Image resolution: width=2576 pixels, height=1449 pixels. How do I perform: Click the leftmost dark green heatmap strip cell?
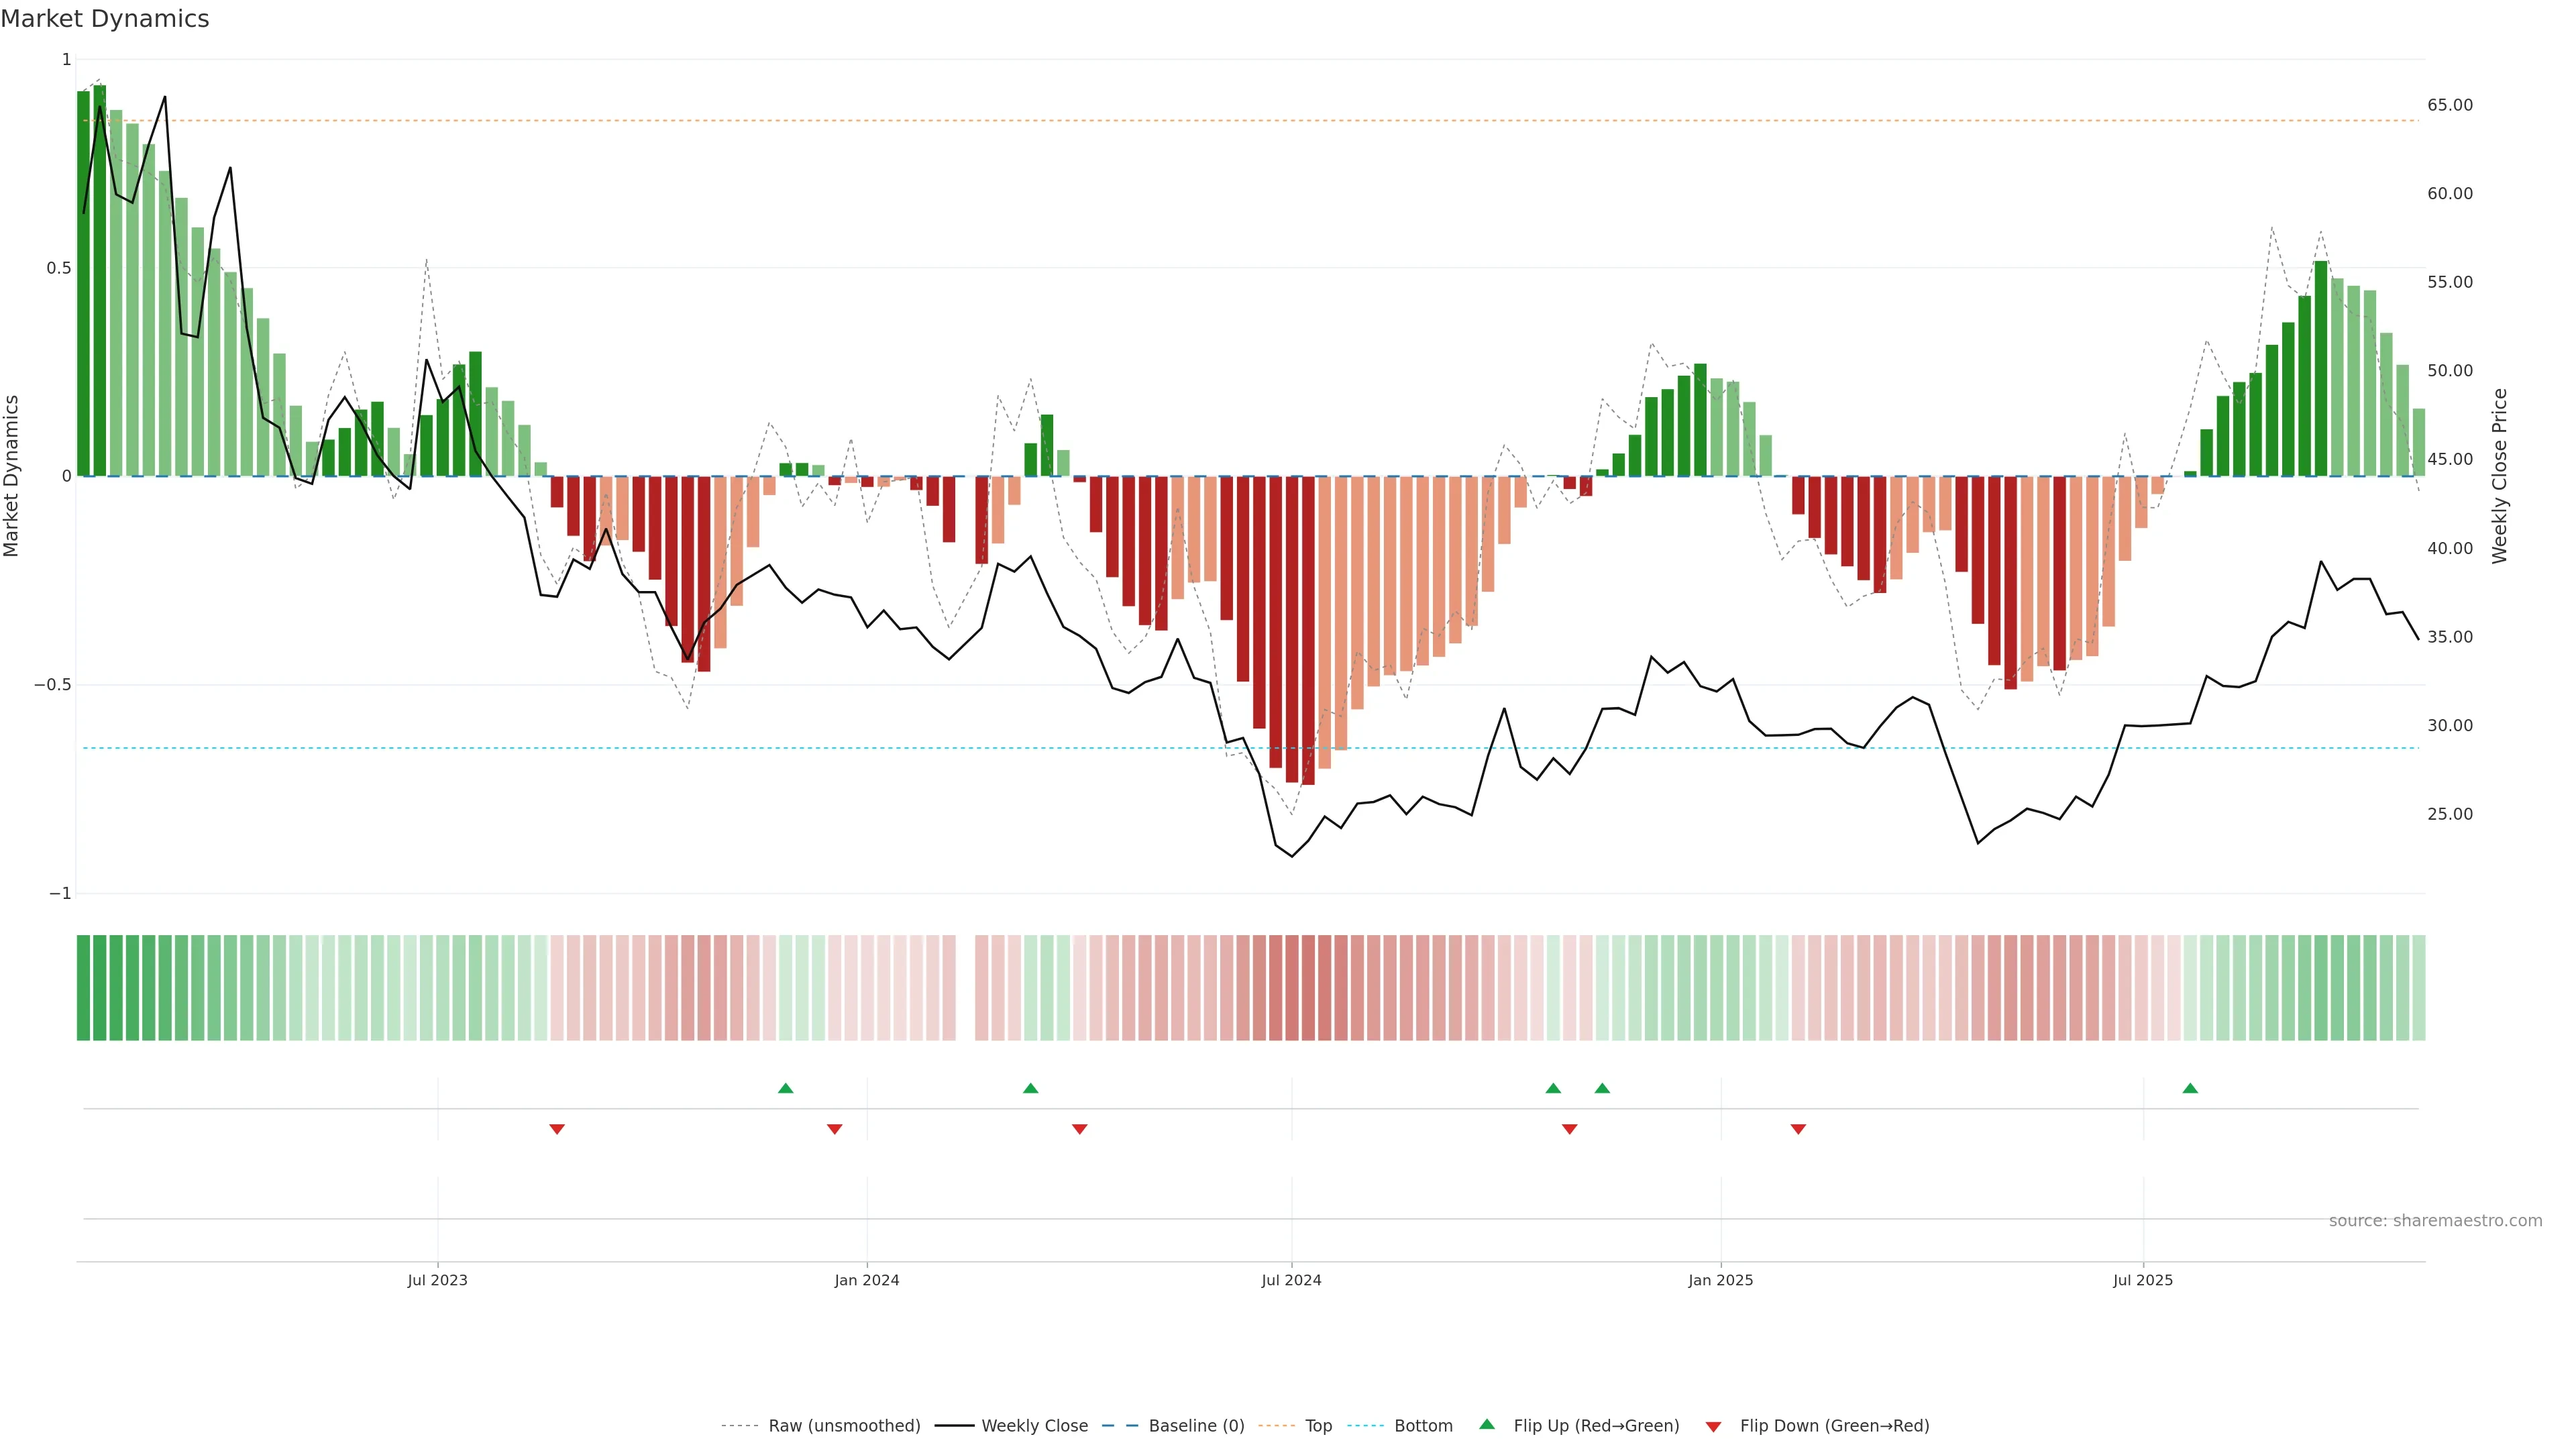pos(83,987)
